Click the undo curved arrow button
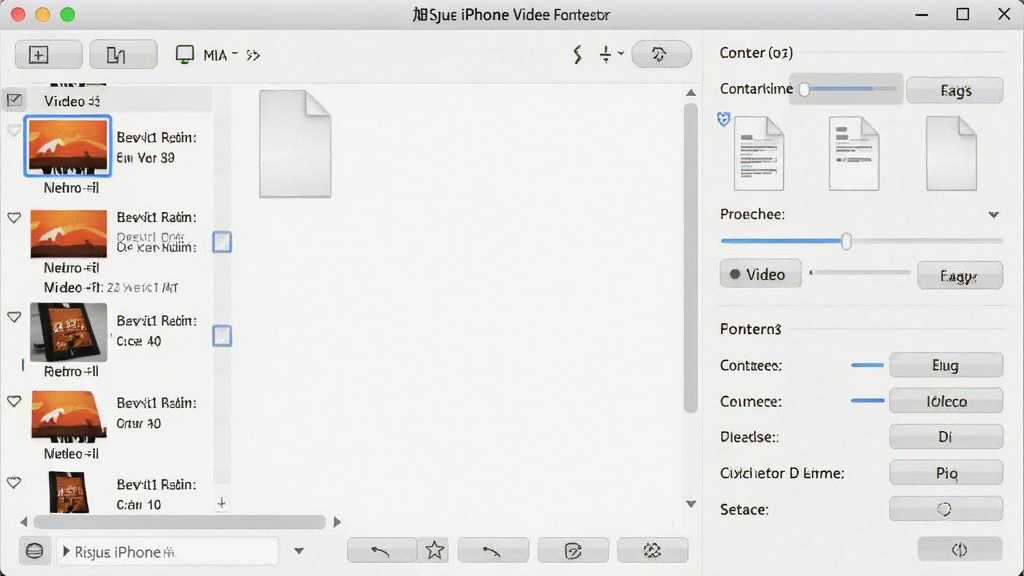Screen dimensions: 1024x576 click(x=381, y=550)
